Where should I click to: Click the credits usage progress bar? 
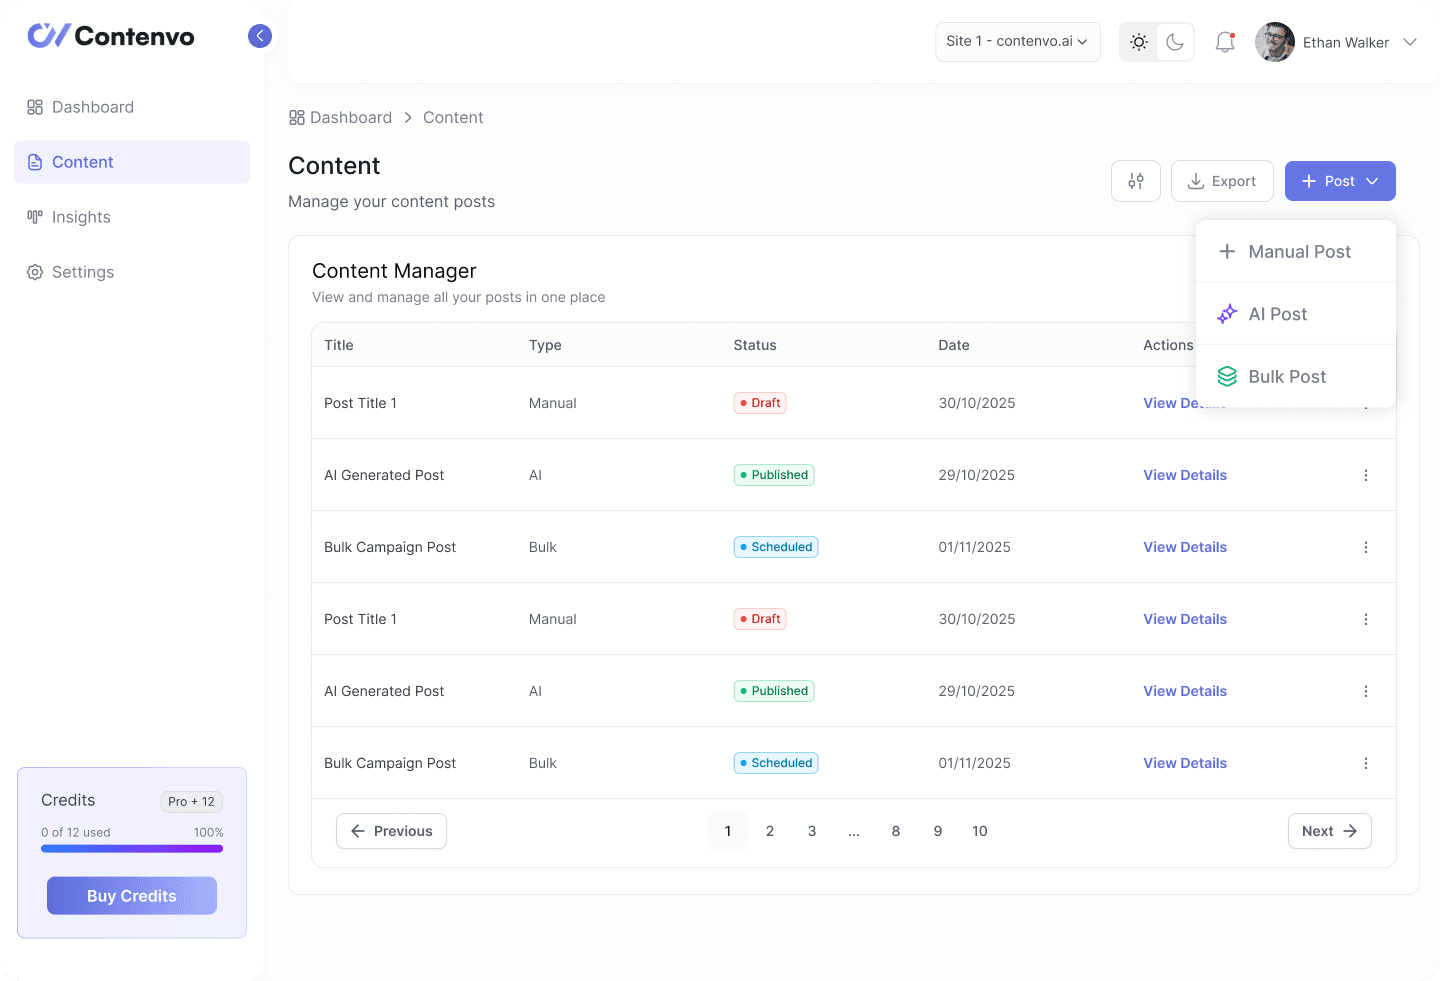[131, 848]
